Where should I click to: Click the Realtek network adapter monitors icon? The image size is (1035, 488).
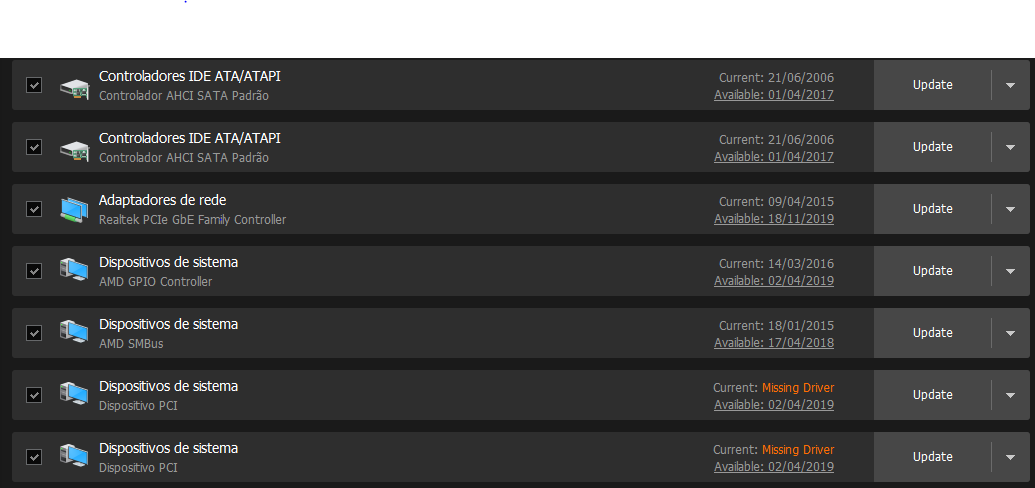pos(74,209)
